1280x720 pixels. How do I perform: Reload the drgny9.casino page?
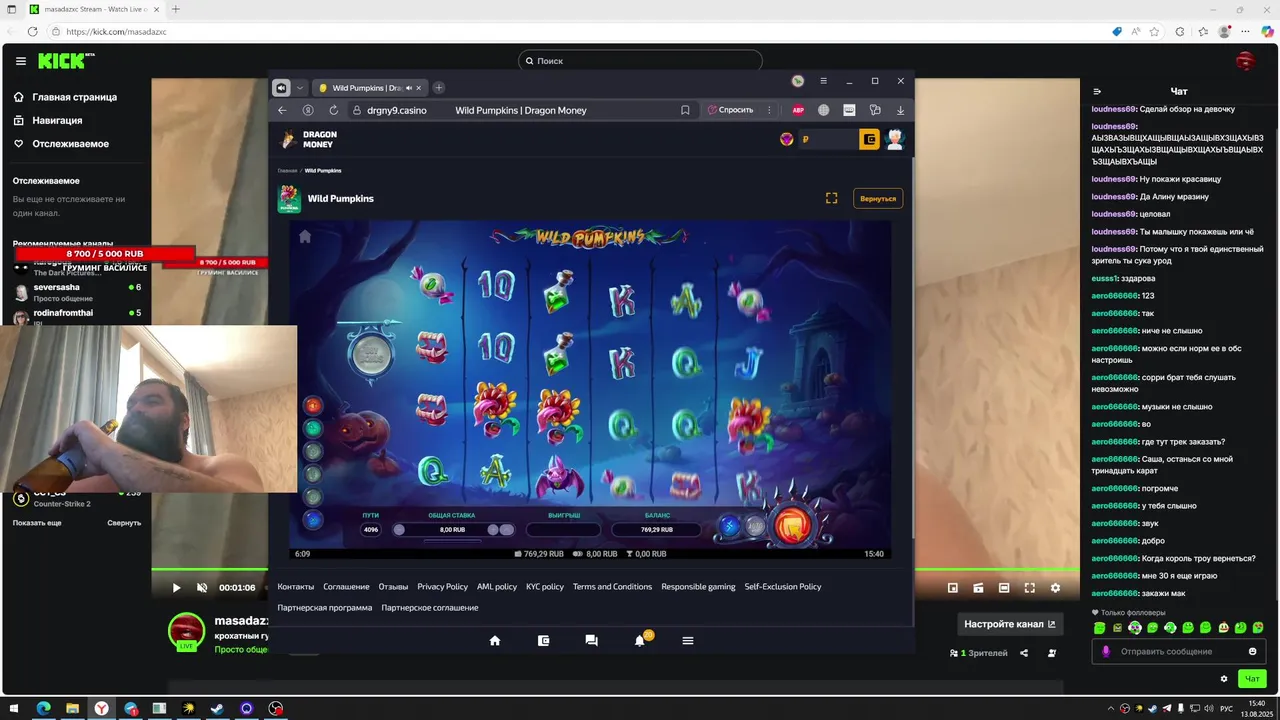pyautogui.click(x=334, y=110)
